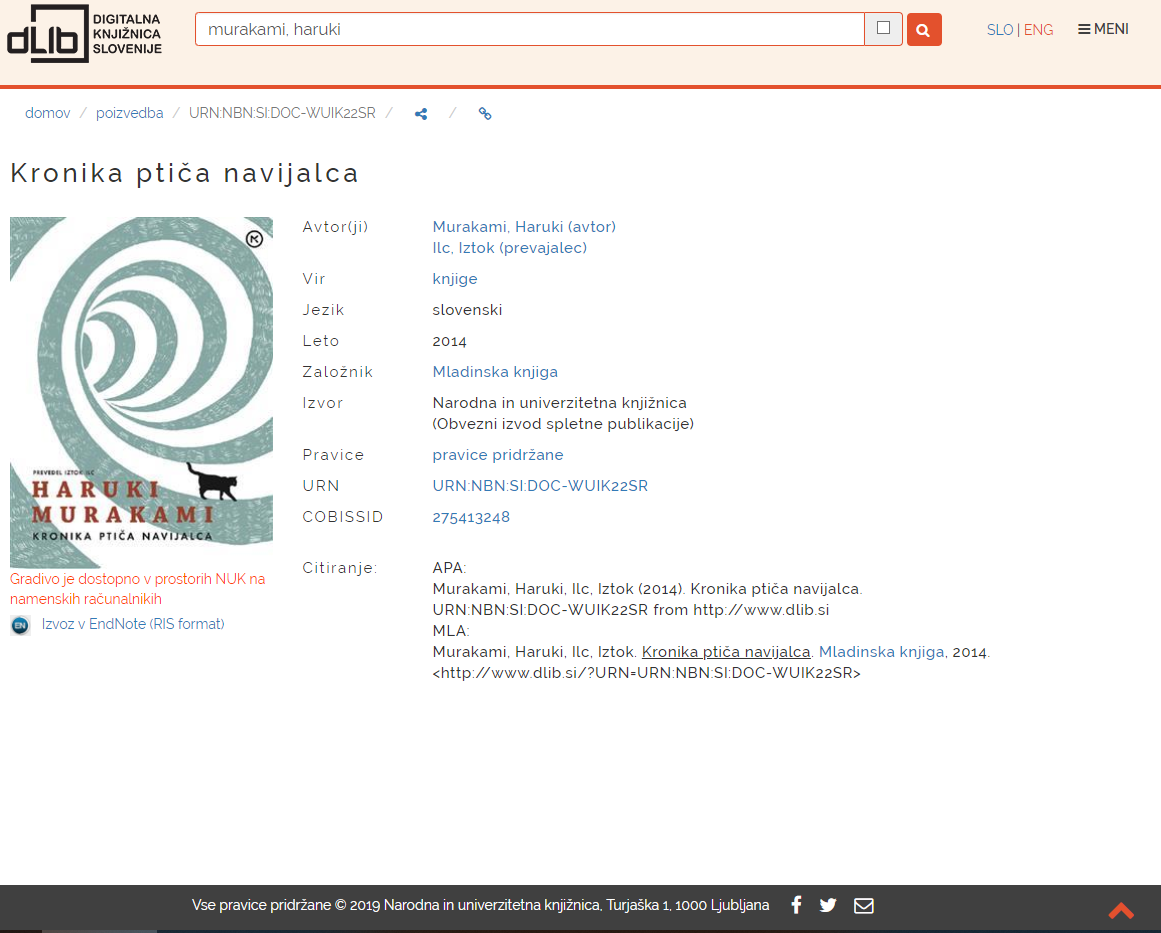The width and height of the screenshot is (1161, 933).
Task: Click the Narodna in univerzitetna knjižnica source text
Action: tap(560, 403)
